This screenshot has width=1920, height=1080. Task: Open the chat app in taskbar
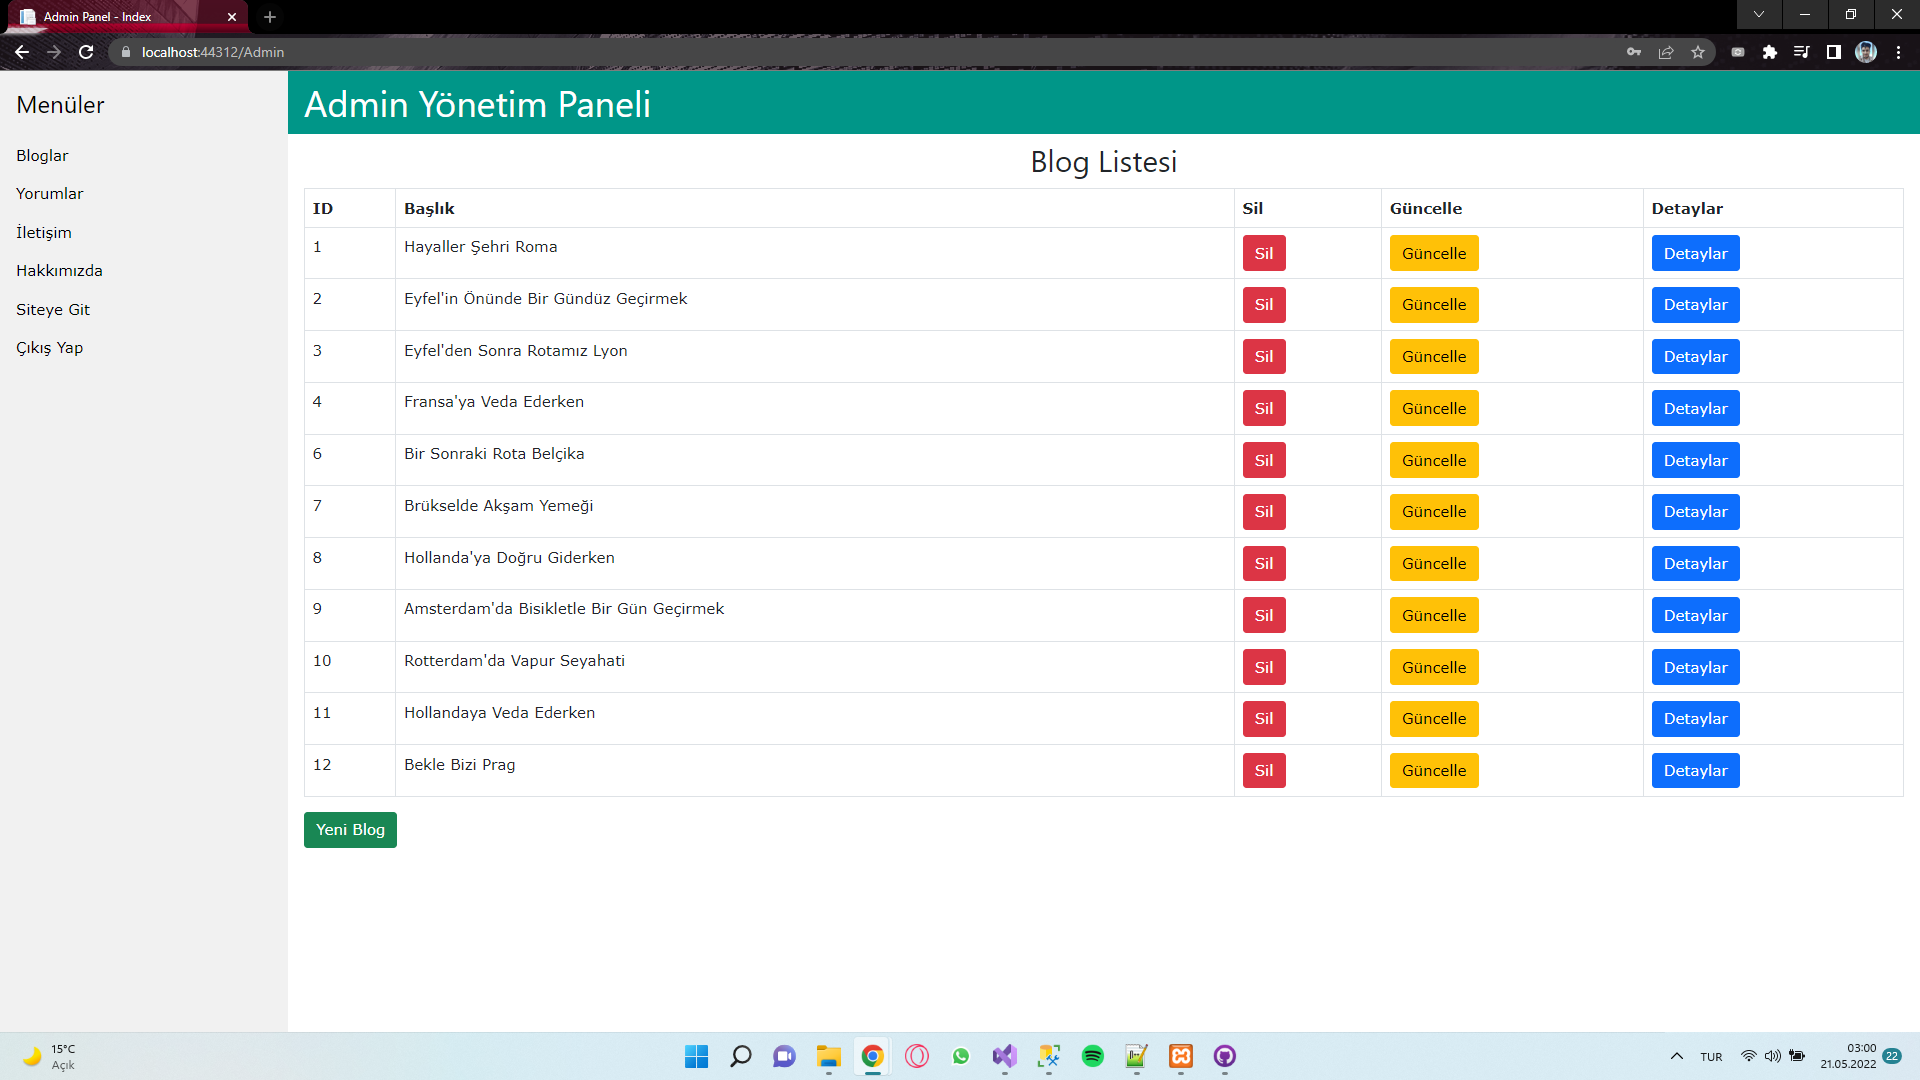point(785,1056)
